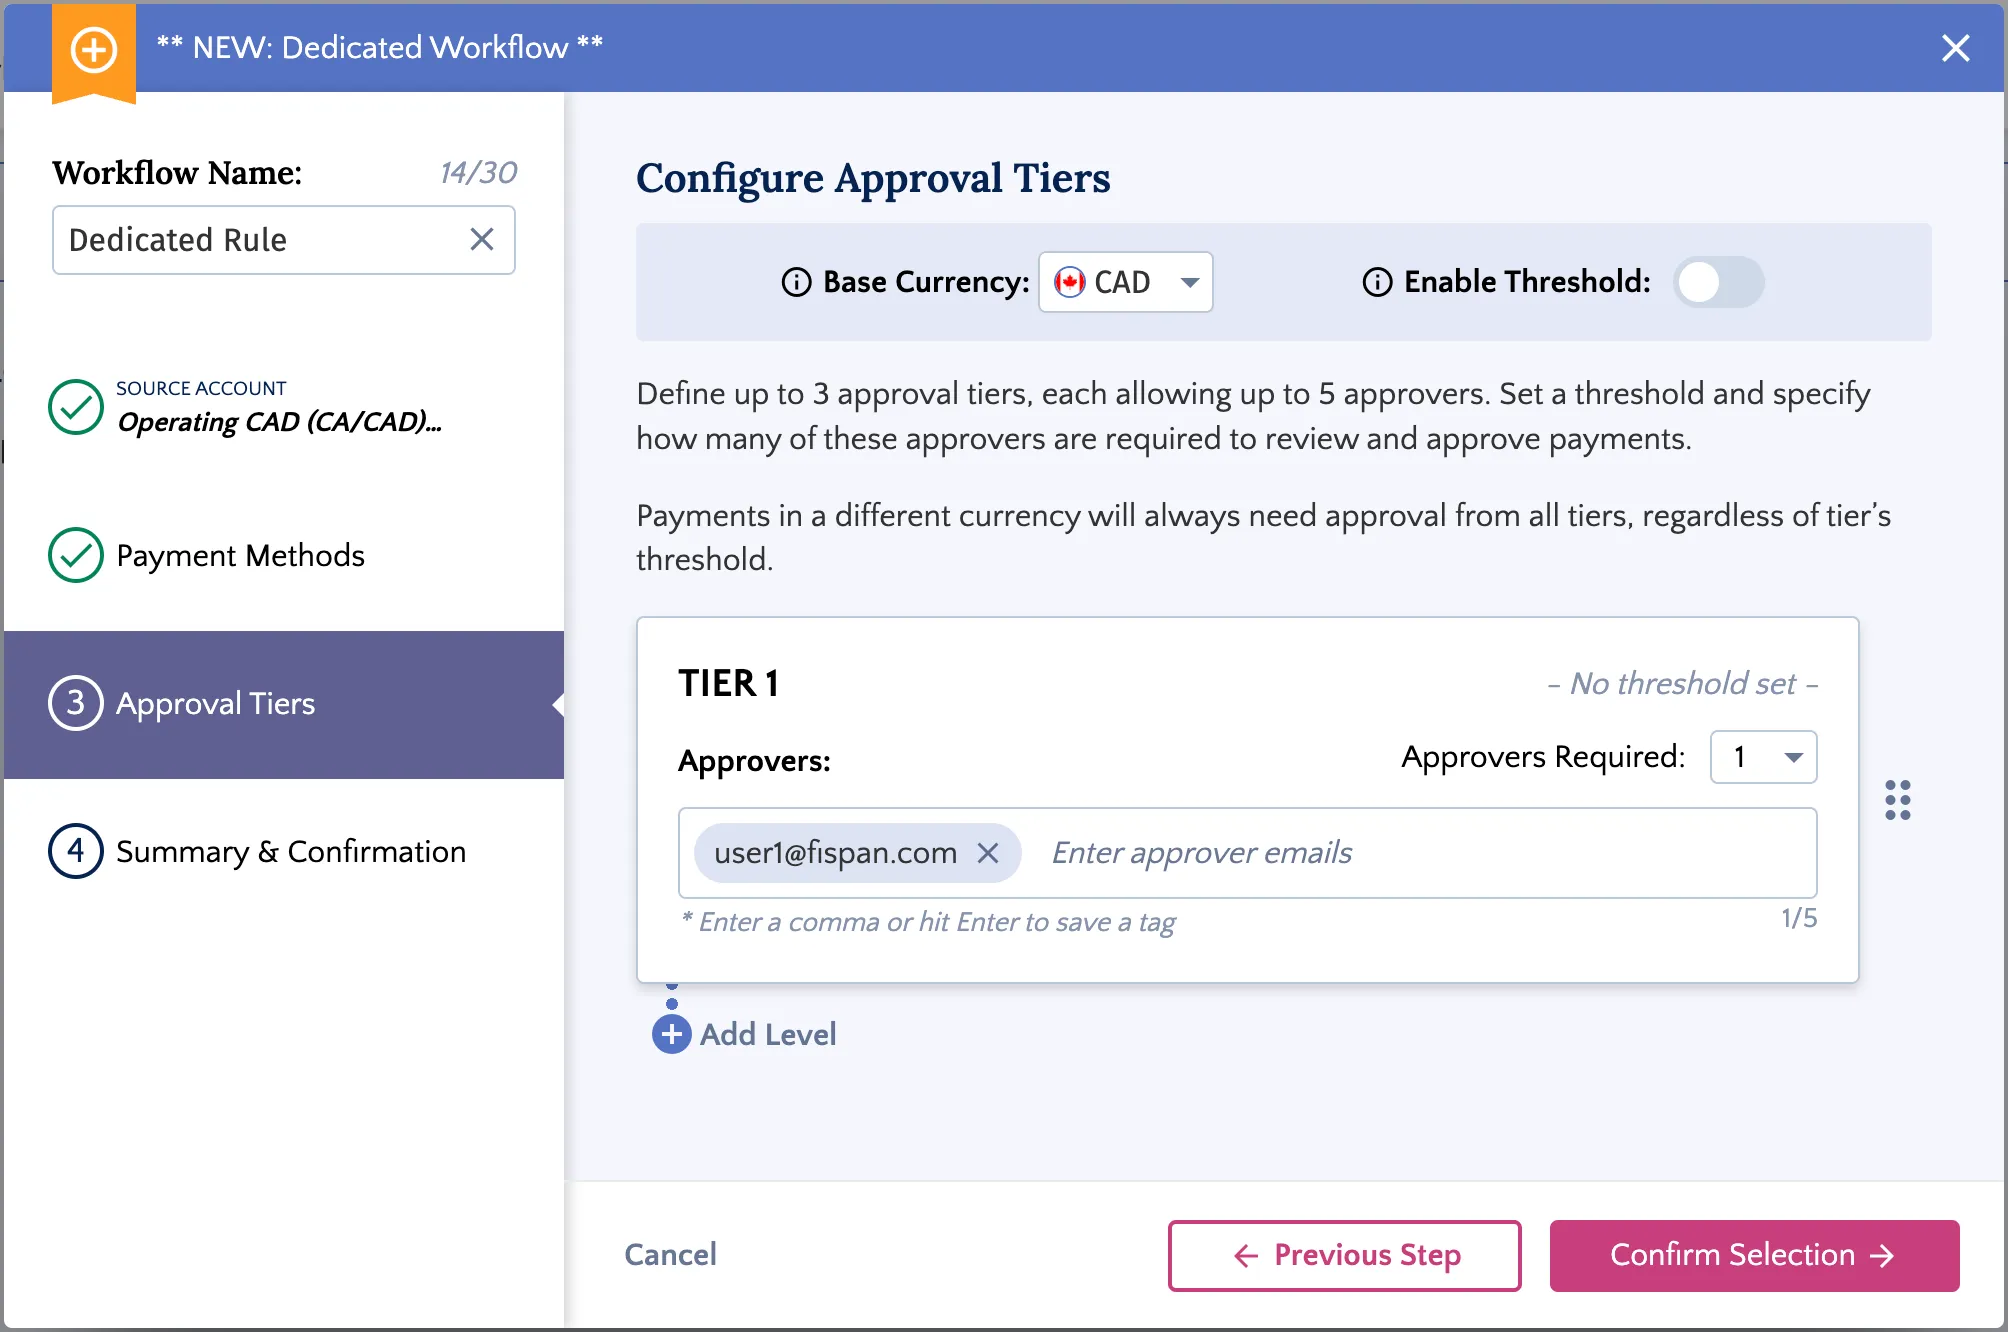This screenshot has width=2008, height=1332.
Task: Toggle the Enable Threshold switch
Action: point(1718,282)
